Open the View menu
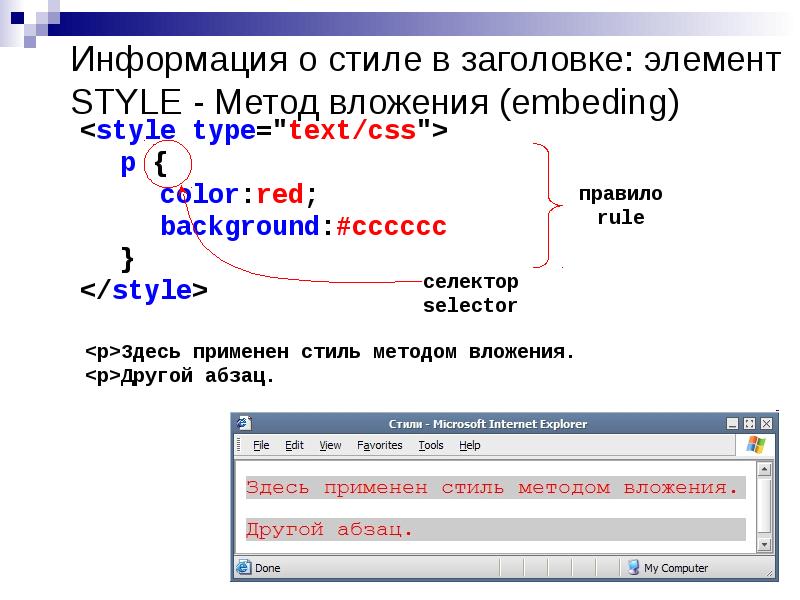The width and height of the screenshot is (800, 600). point(331,444)
